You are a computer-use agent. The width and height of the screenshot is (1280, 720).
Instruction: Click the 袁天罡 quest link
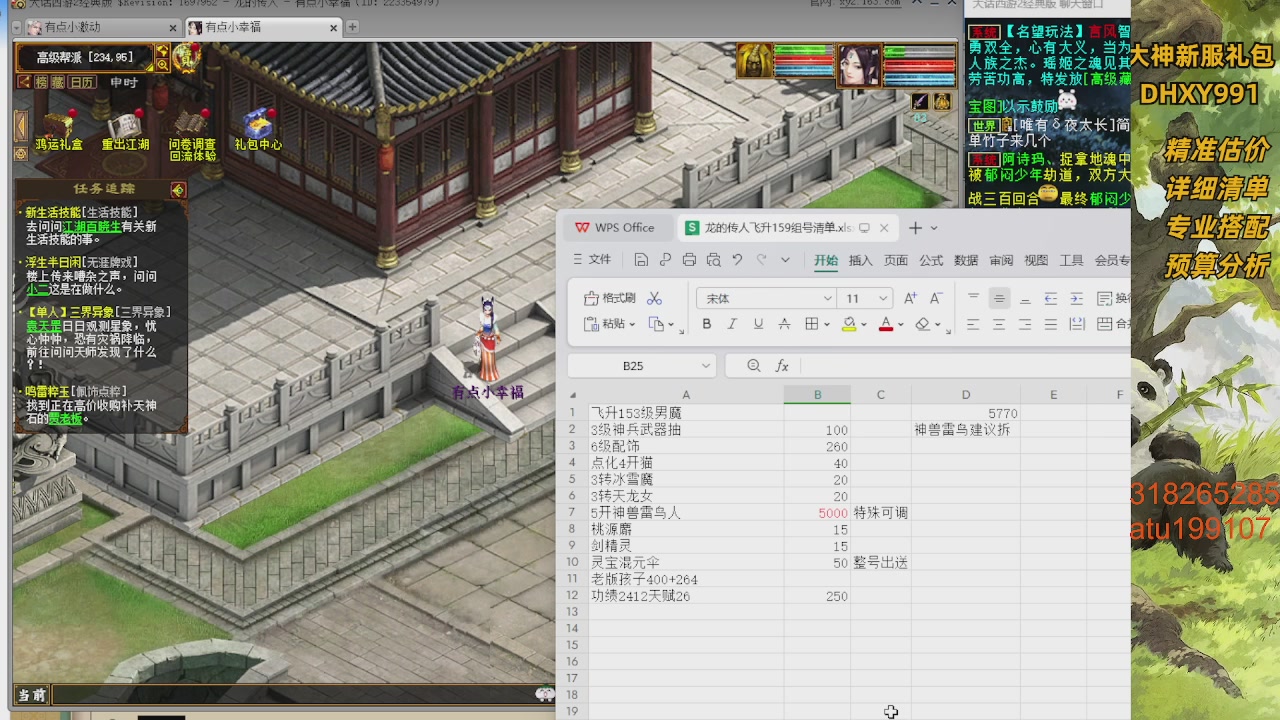44,326
